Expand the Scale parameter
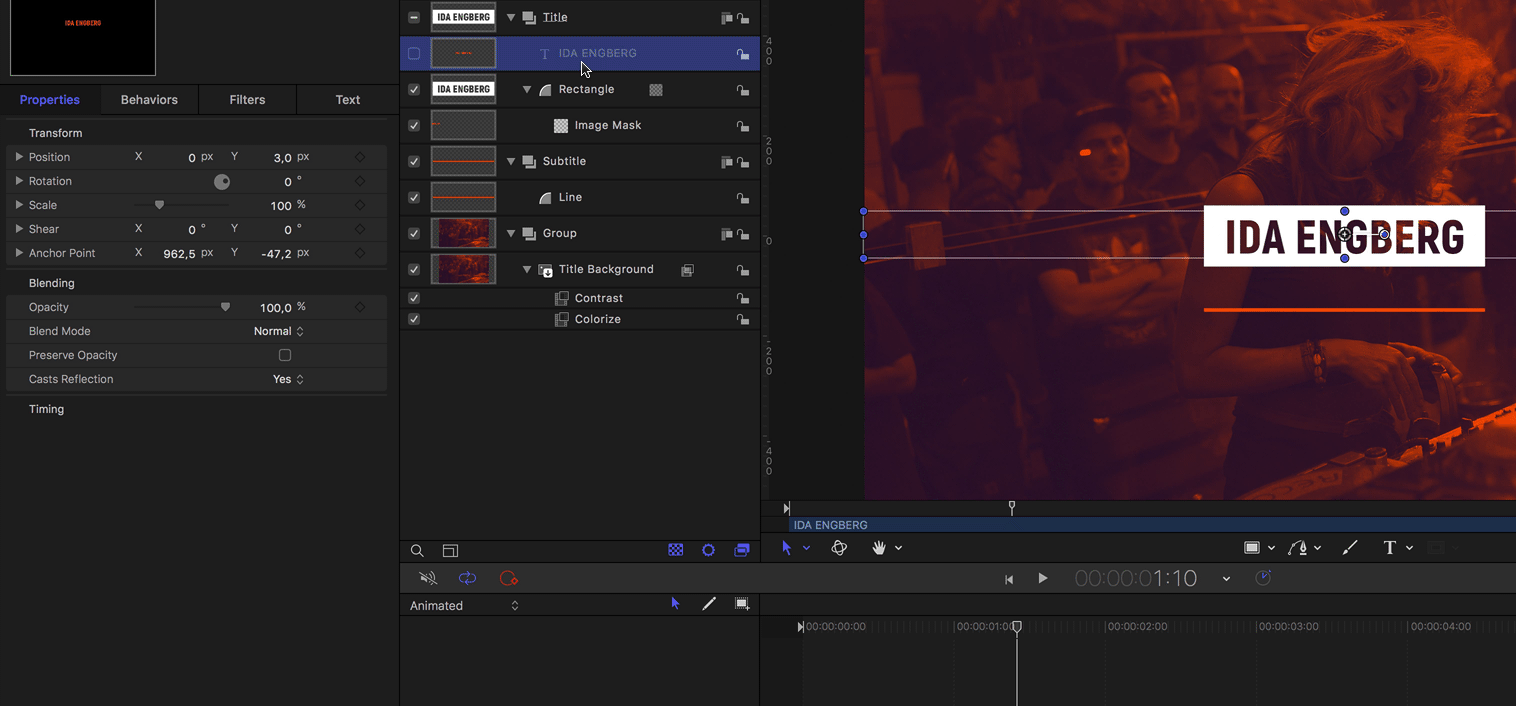Viewport: 1516px width, 706px height. [19, 205]
